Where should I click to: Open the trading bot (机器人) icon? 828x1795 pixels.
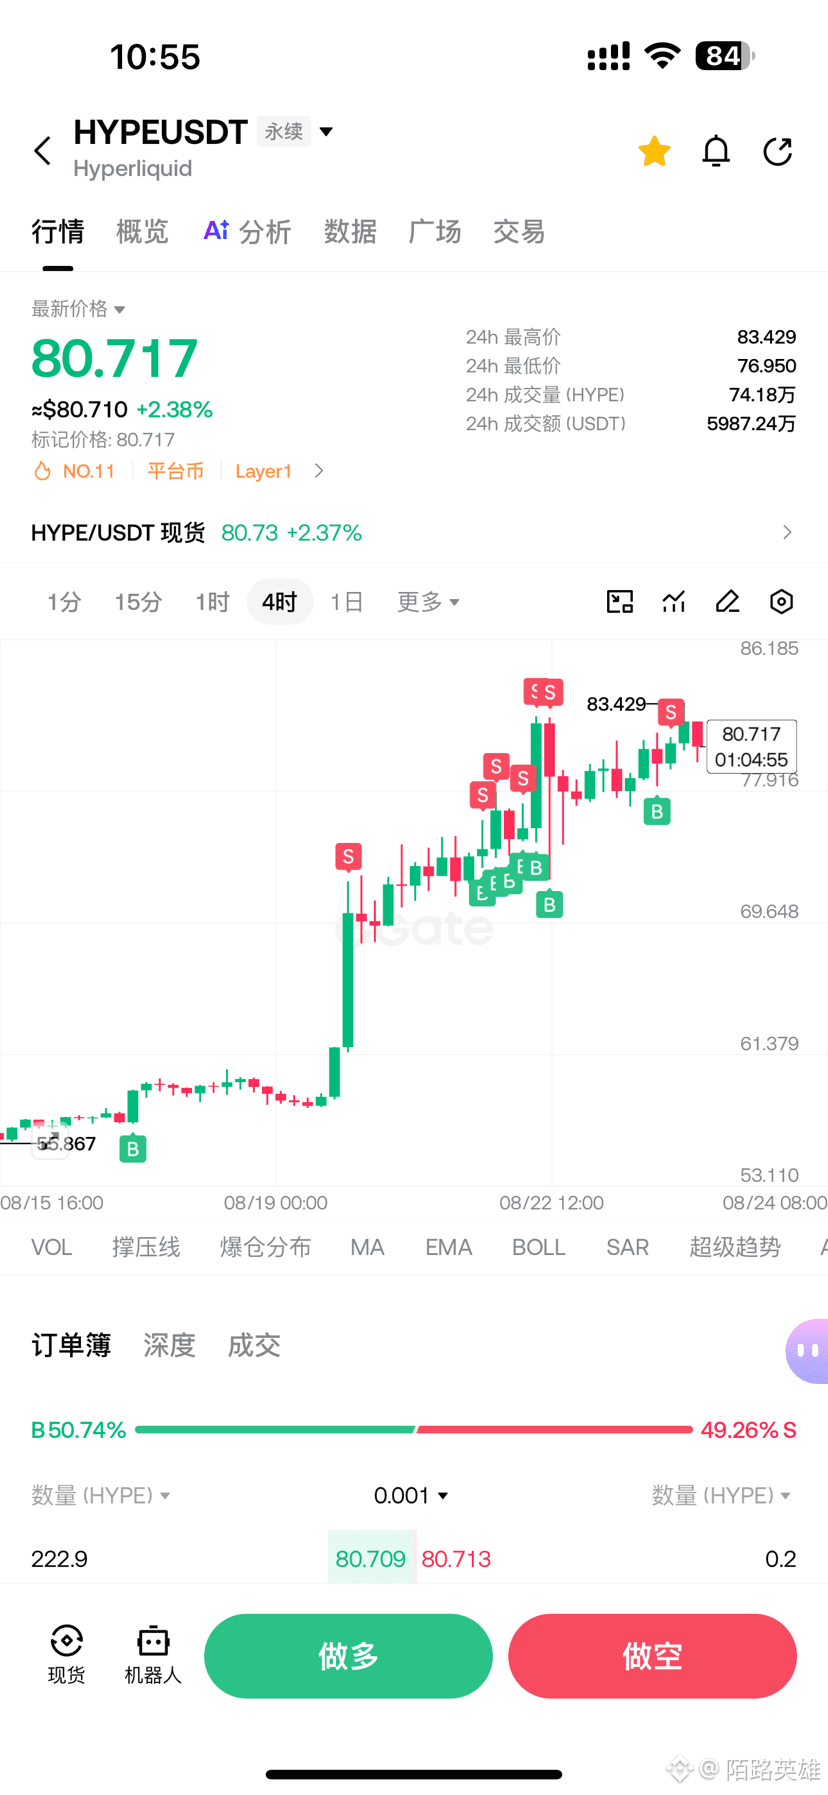153,1655
